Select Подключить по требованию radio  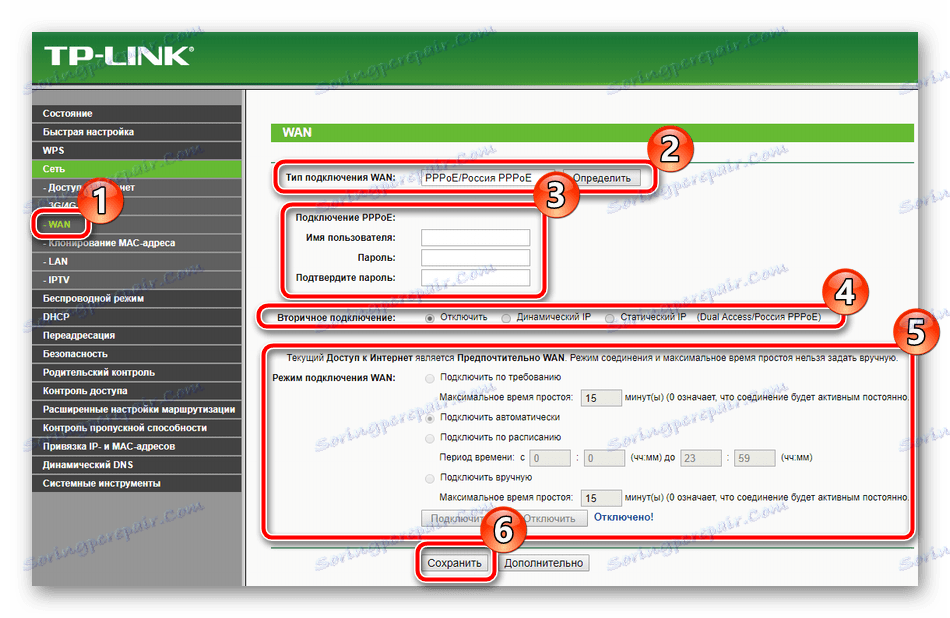[430, 378]
